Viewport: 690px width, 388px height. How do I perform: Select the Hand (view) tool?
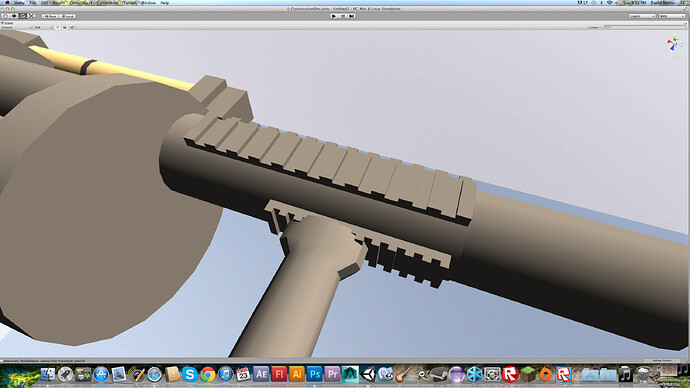pyautogui.click(x=5, y=16)
